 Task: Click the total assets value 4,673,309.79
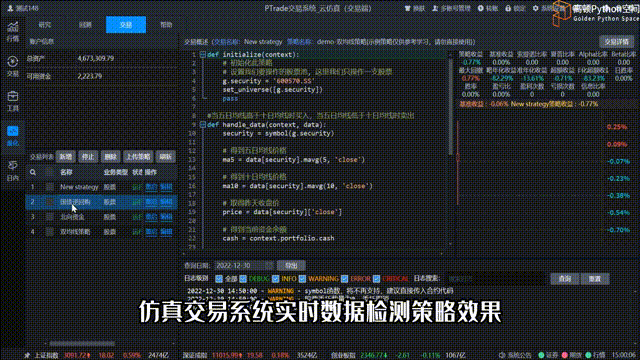pos(96,58)
